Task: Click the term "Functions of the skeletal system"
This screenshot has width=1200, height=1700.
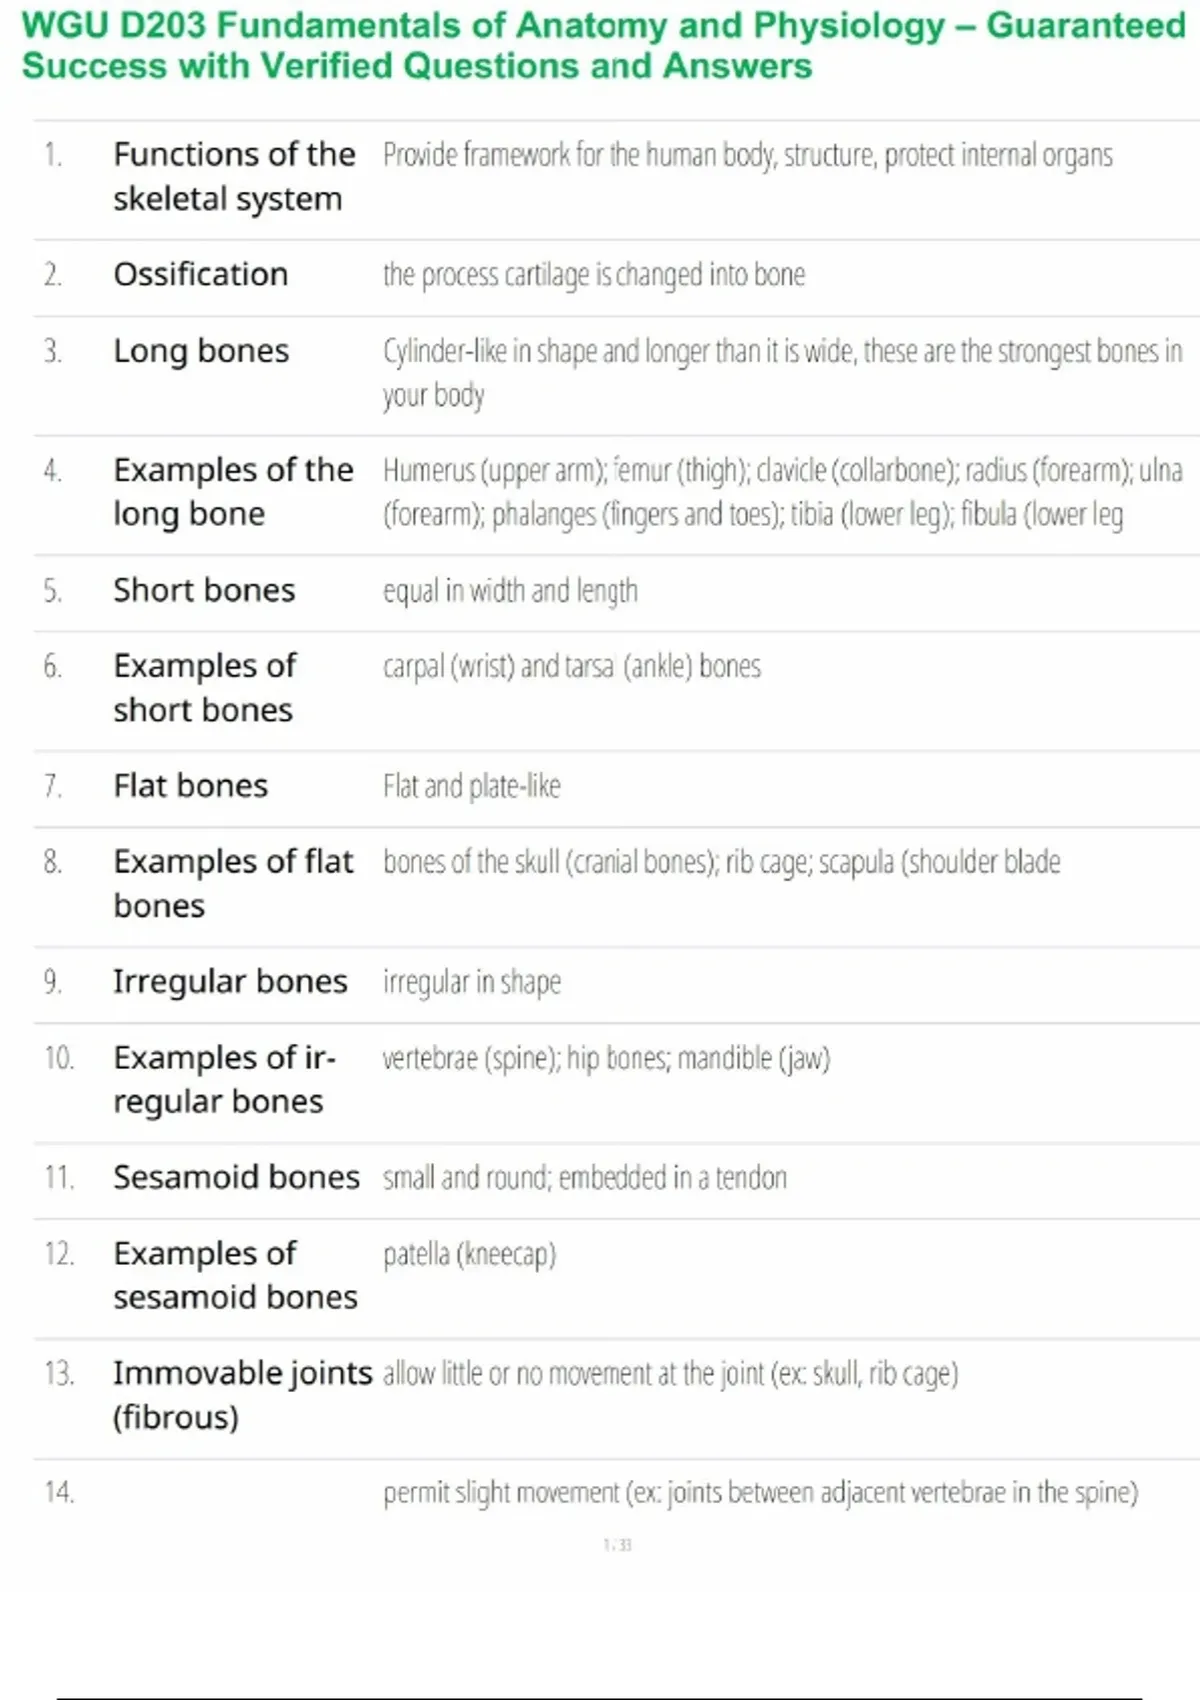Action: (x=234, y=177)
